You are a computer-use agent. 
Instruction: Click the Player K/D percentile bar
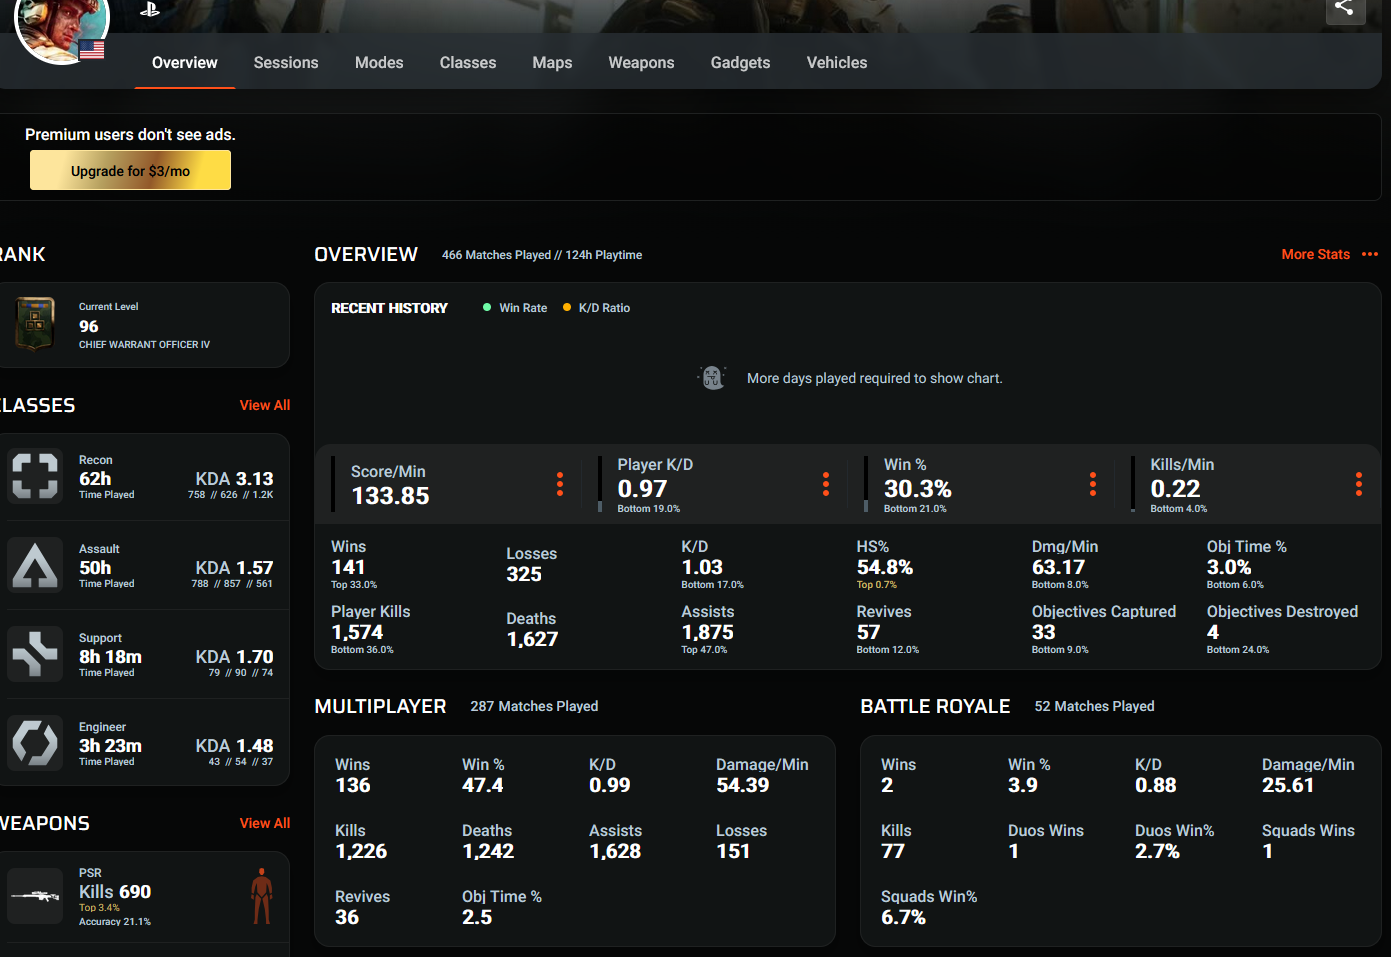click(600, 484)
